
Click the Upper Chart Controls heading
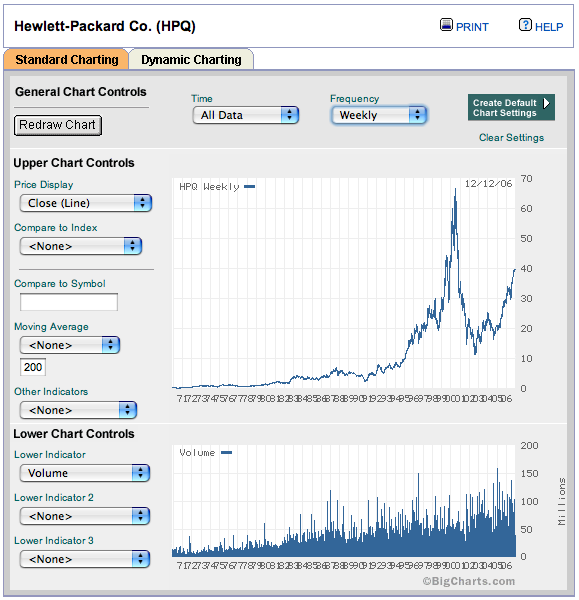pyautogui.click(x=74, y=163)
